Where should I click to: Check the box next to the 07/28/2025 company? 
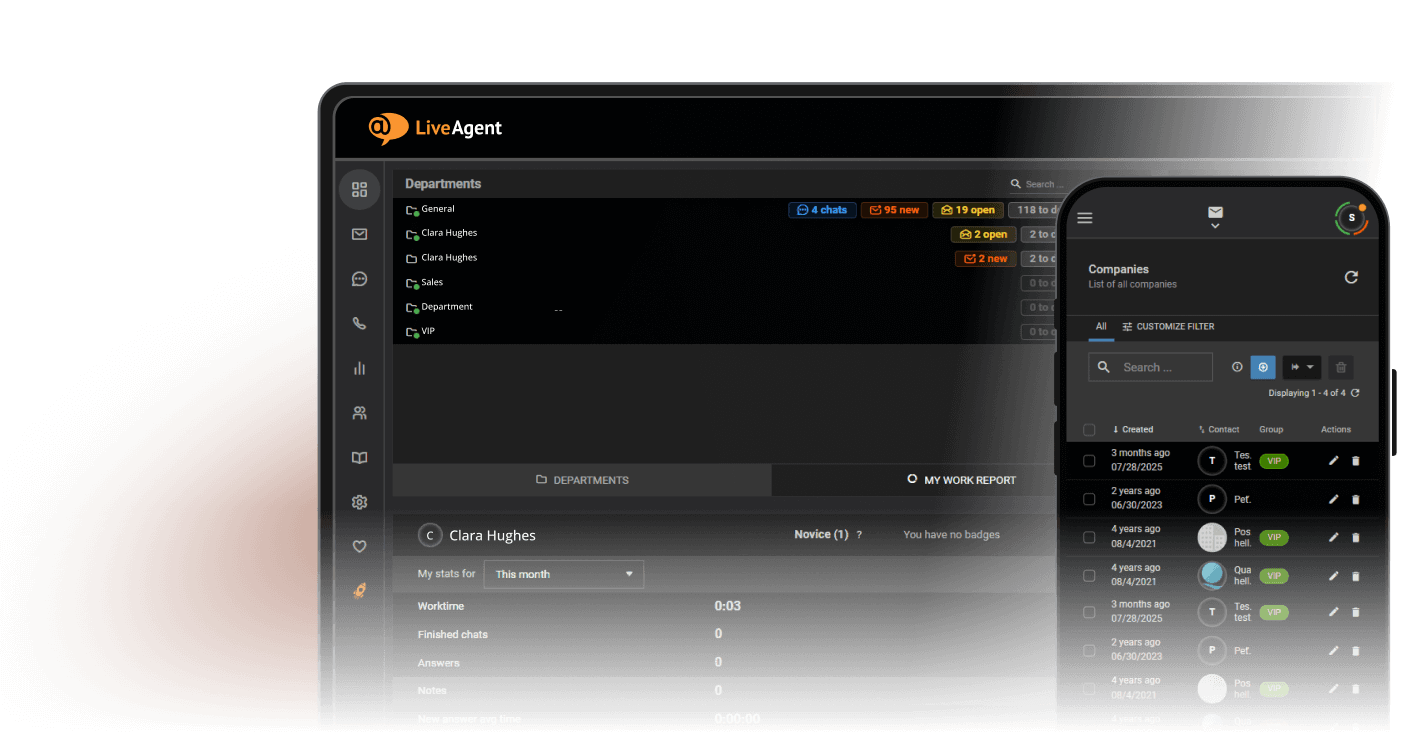coord(1089,460)
